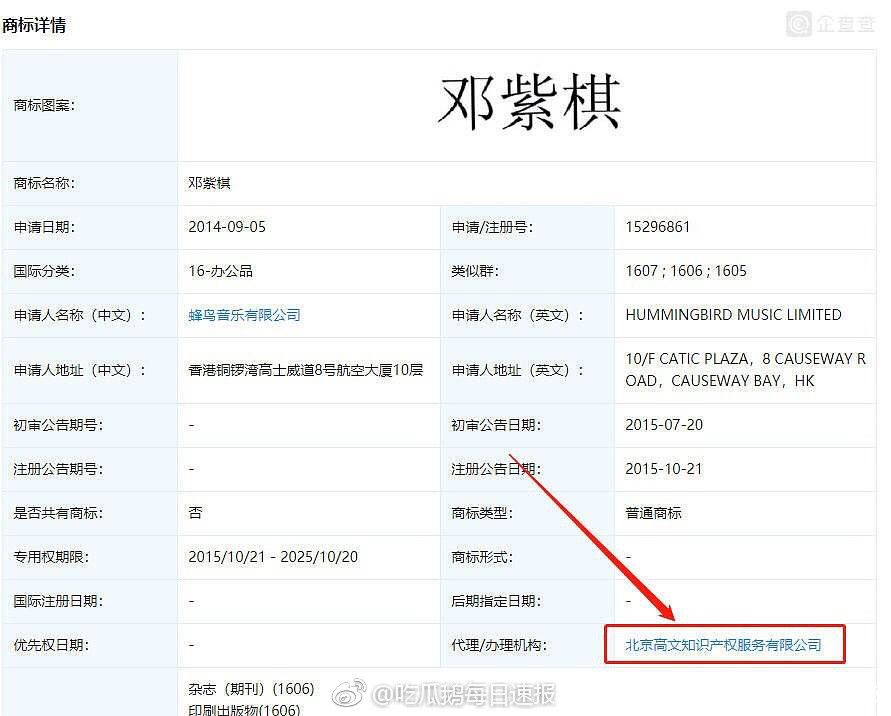The image size is (891, 716).
Task: Click the 商标详情 page heading
Action: [x=35, y=26]
